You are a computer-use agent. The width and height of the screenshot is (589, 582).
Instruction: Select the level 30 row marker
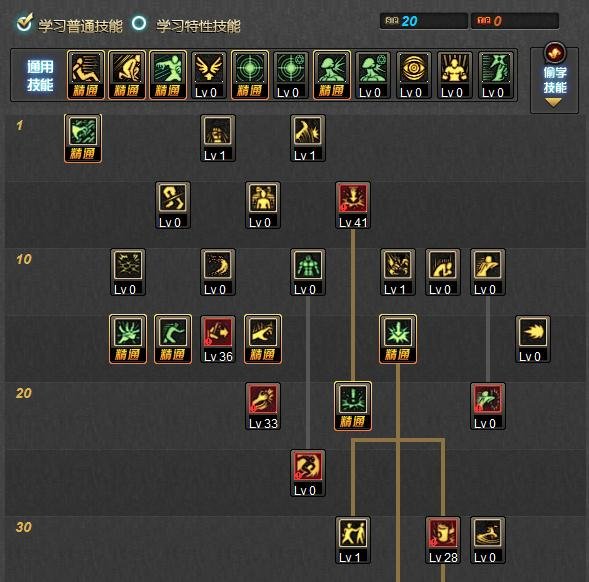[24, 527]
